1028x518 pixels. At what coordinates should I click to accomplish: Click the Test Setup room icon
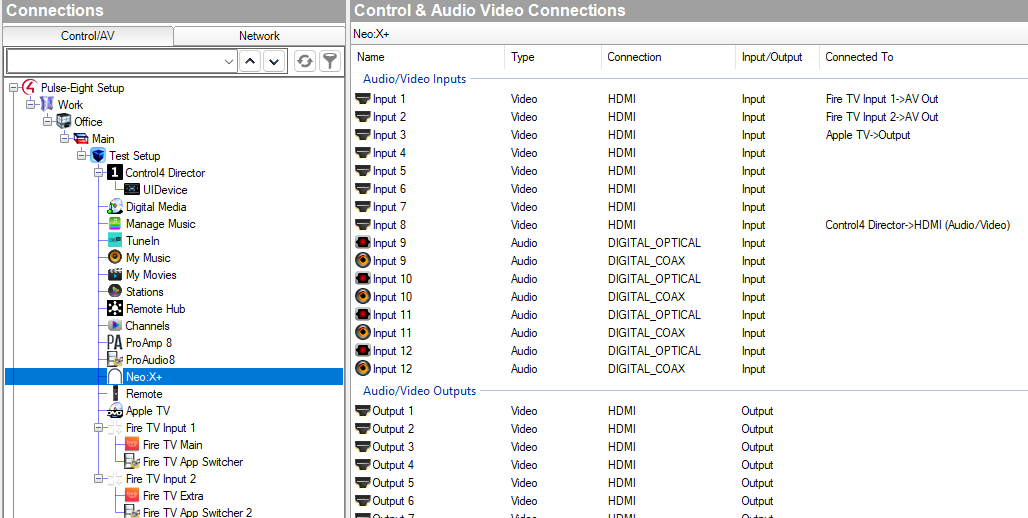click(98, 155)
